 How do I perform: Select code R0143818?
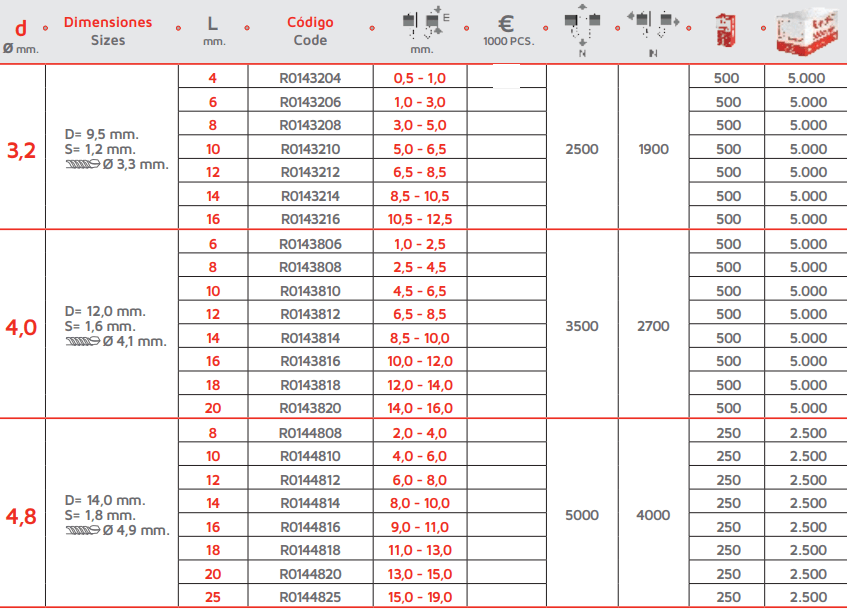point(310,385)
